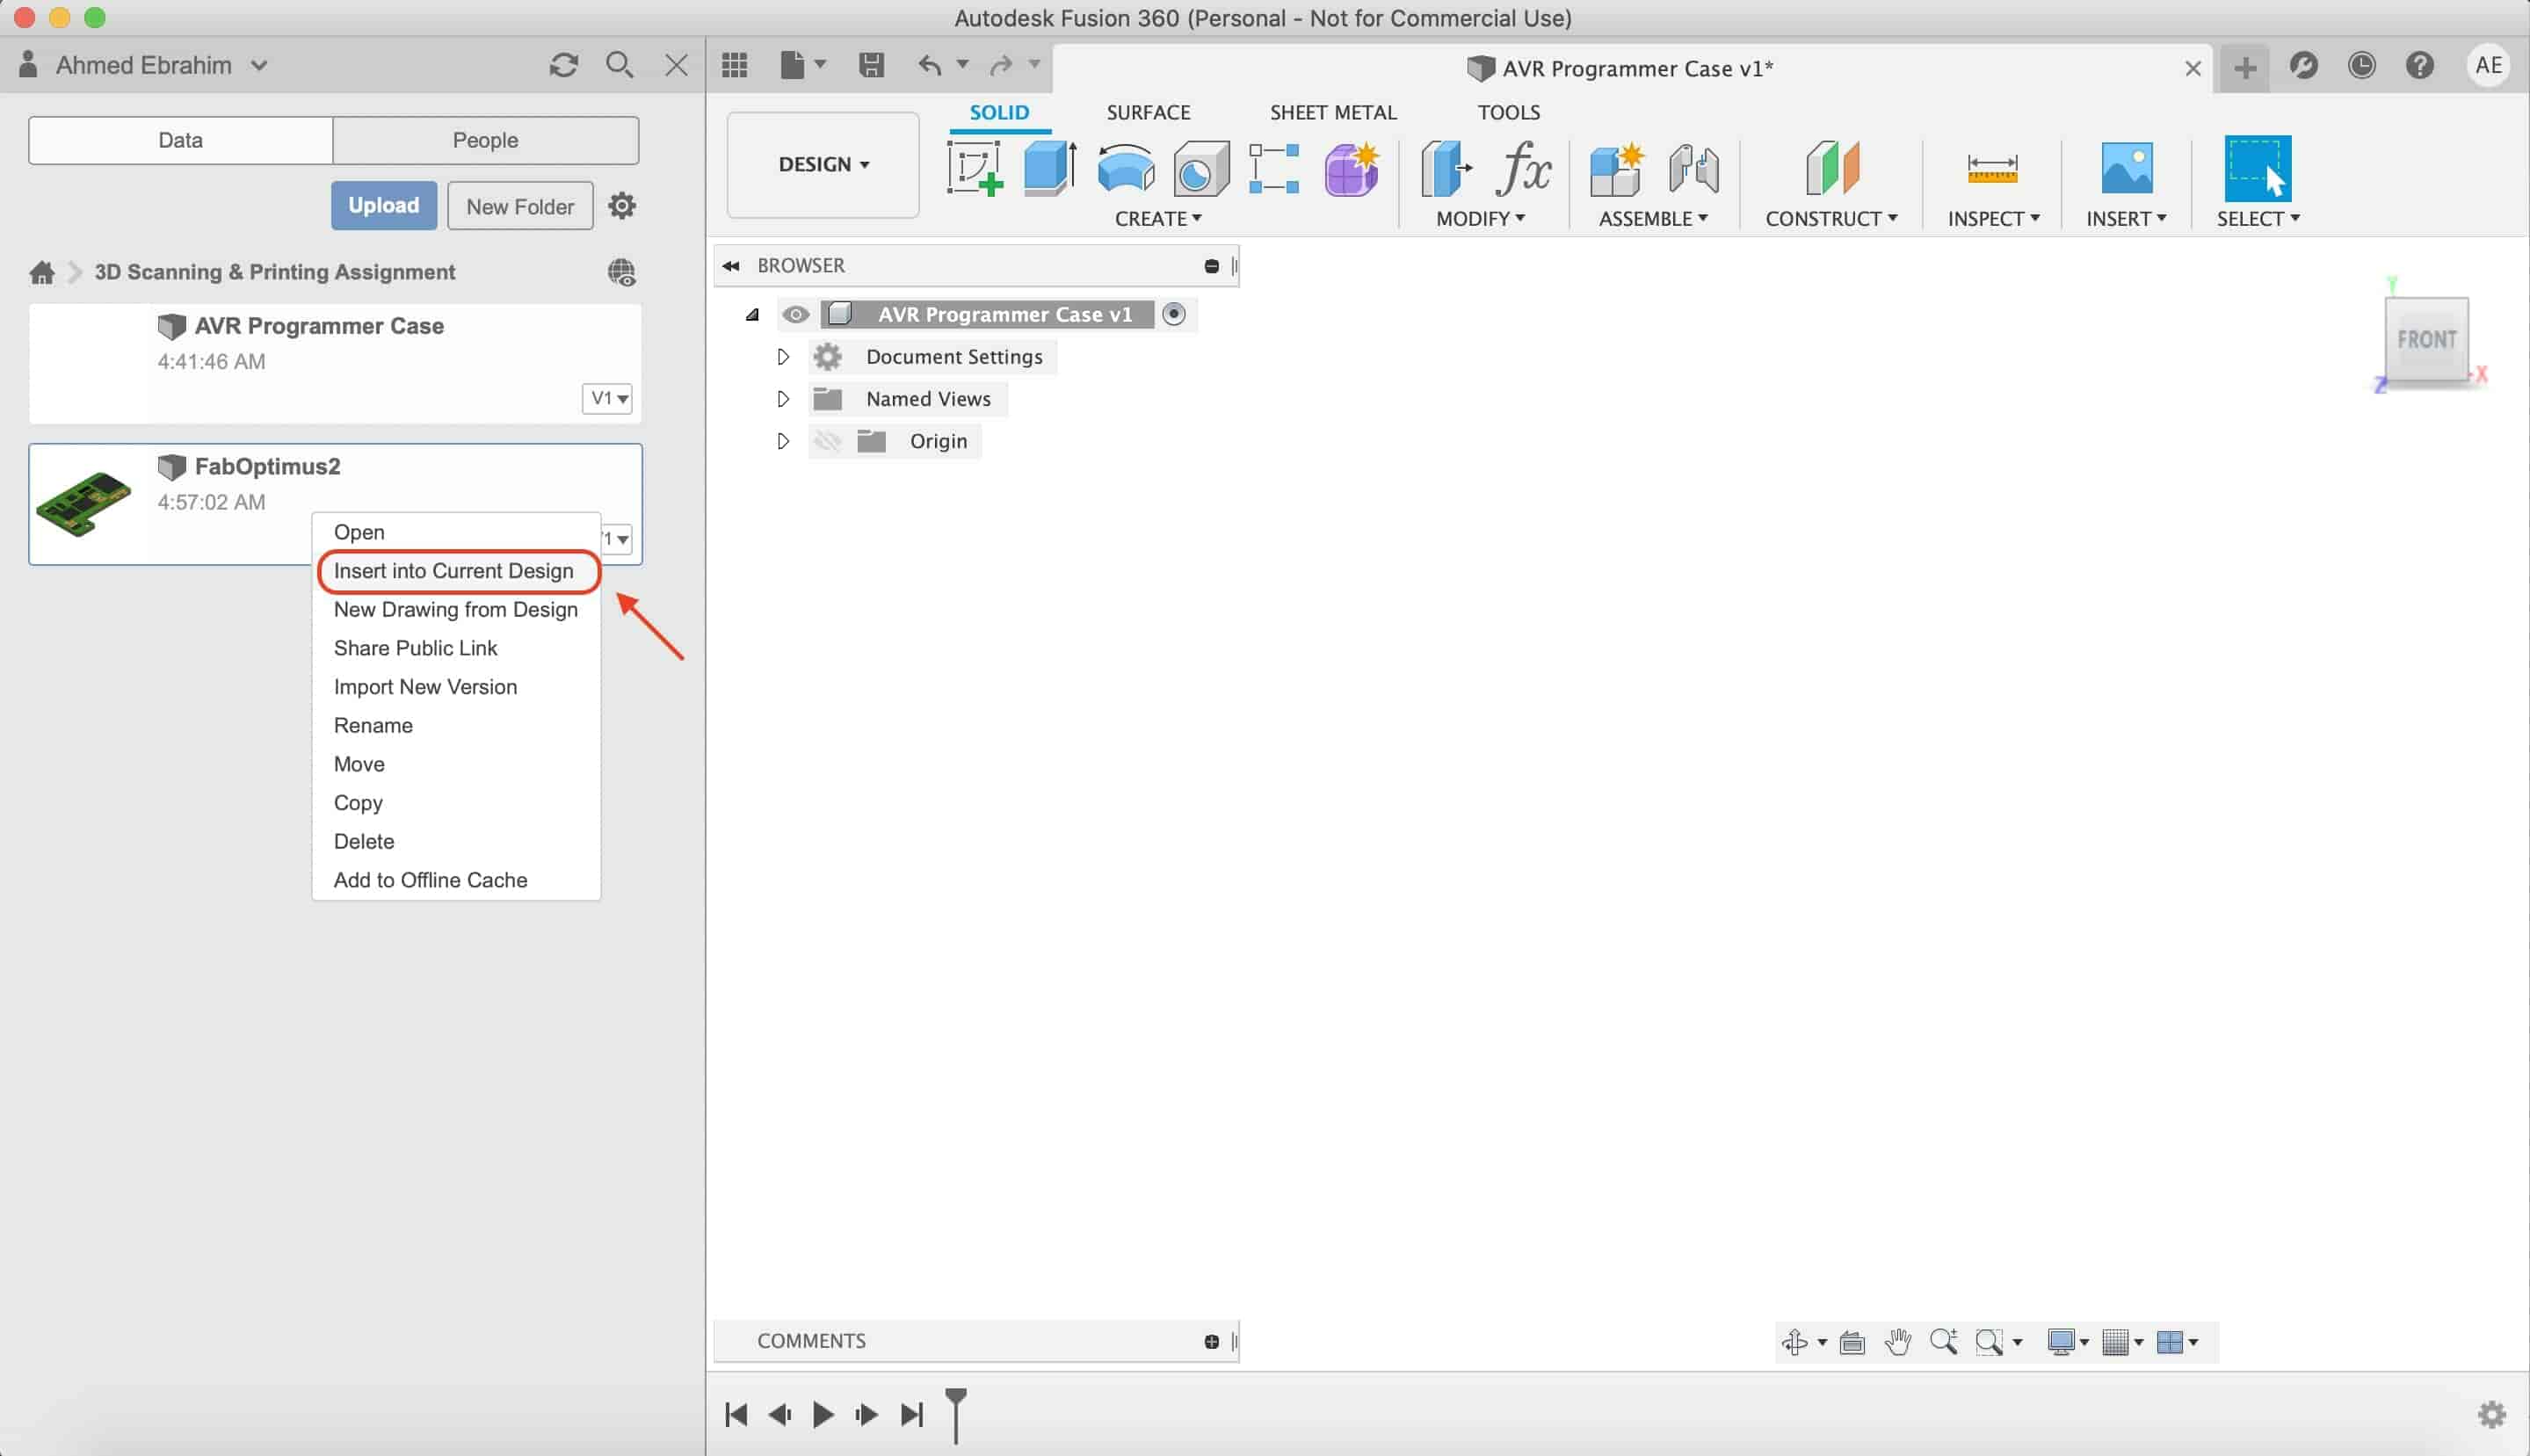Expand Document Settings tree node

(x=783, y=357)
